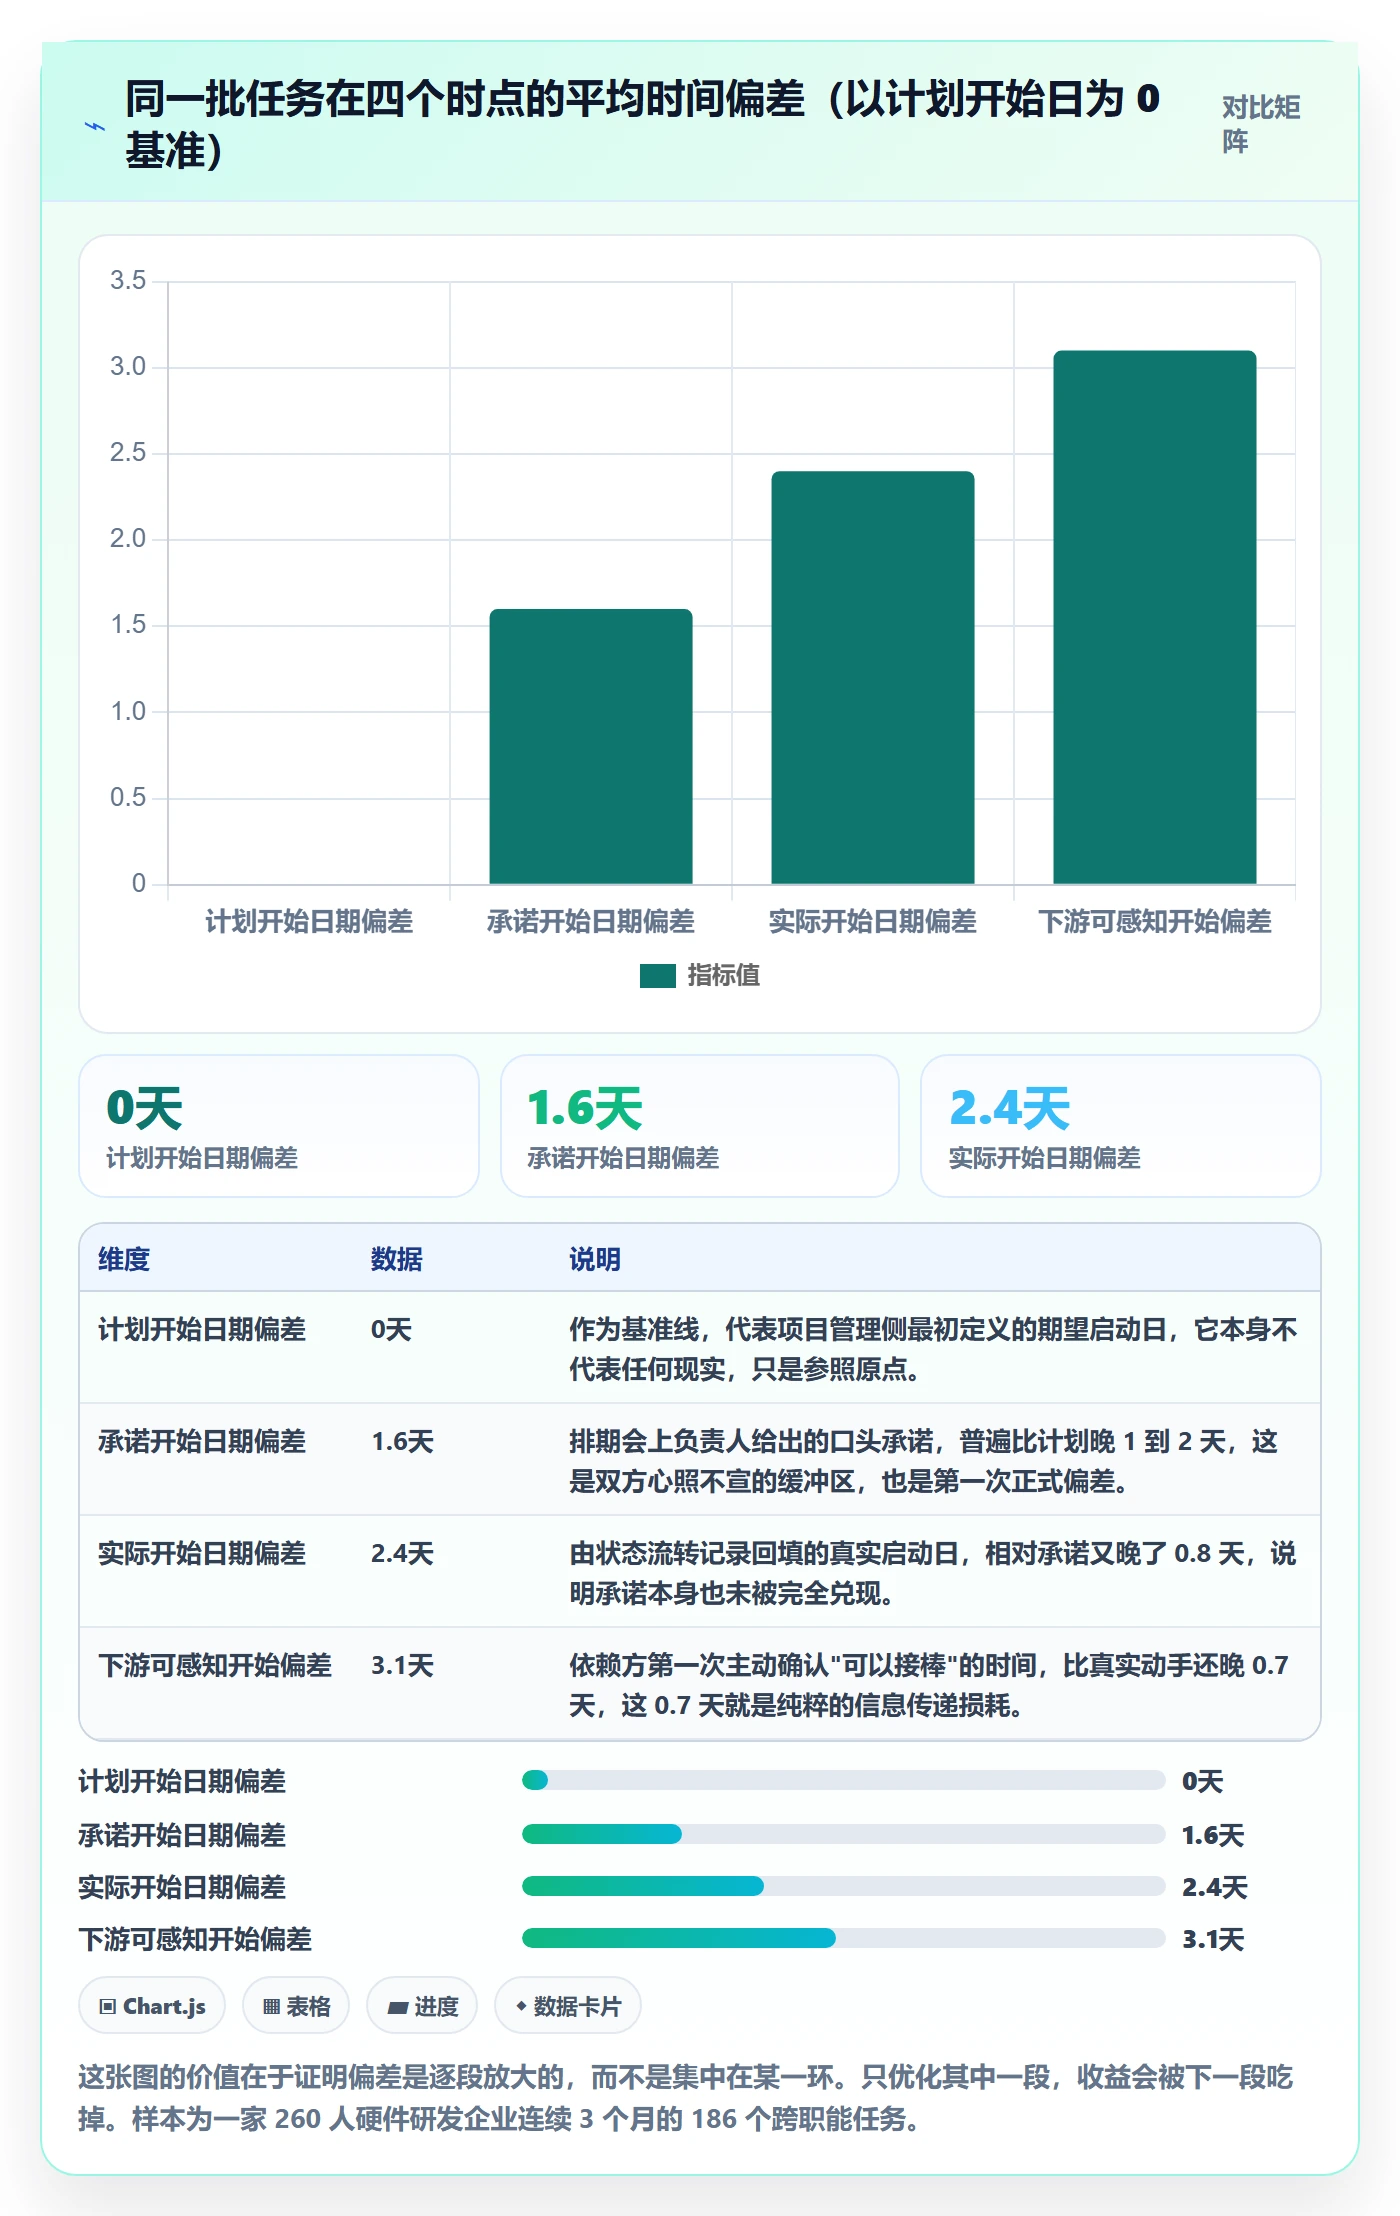Open the 0天 计划开始日期偏差 data card
This screenshot has height=2216, width=1400.
point(279,1126)
